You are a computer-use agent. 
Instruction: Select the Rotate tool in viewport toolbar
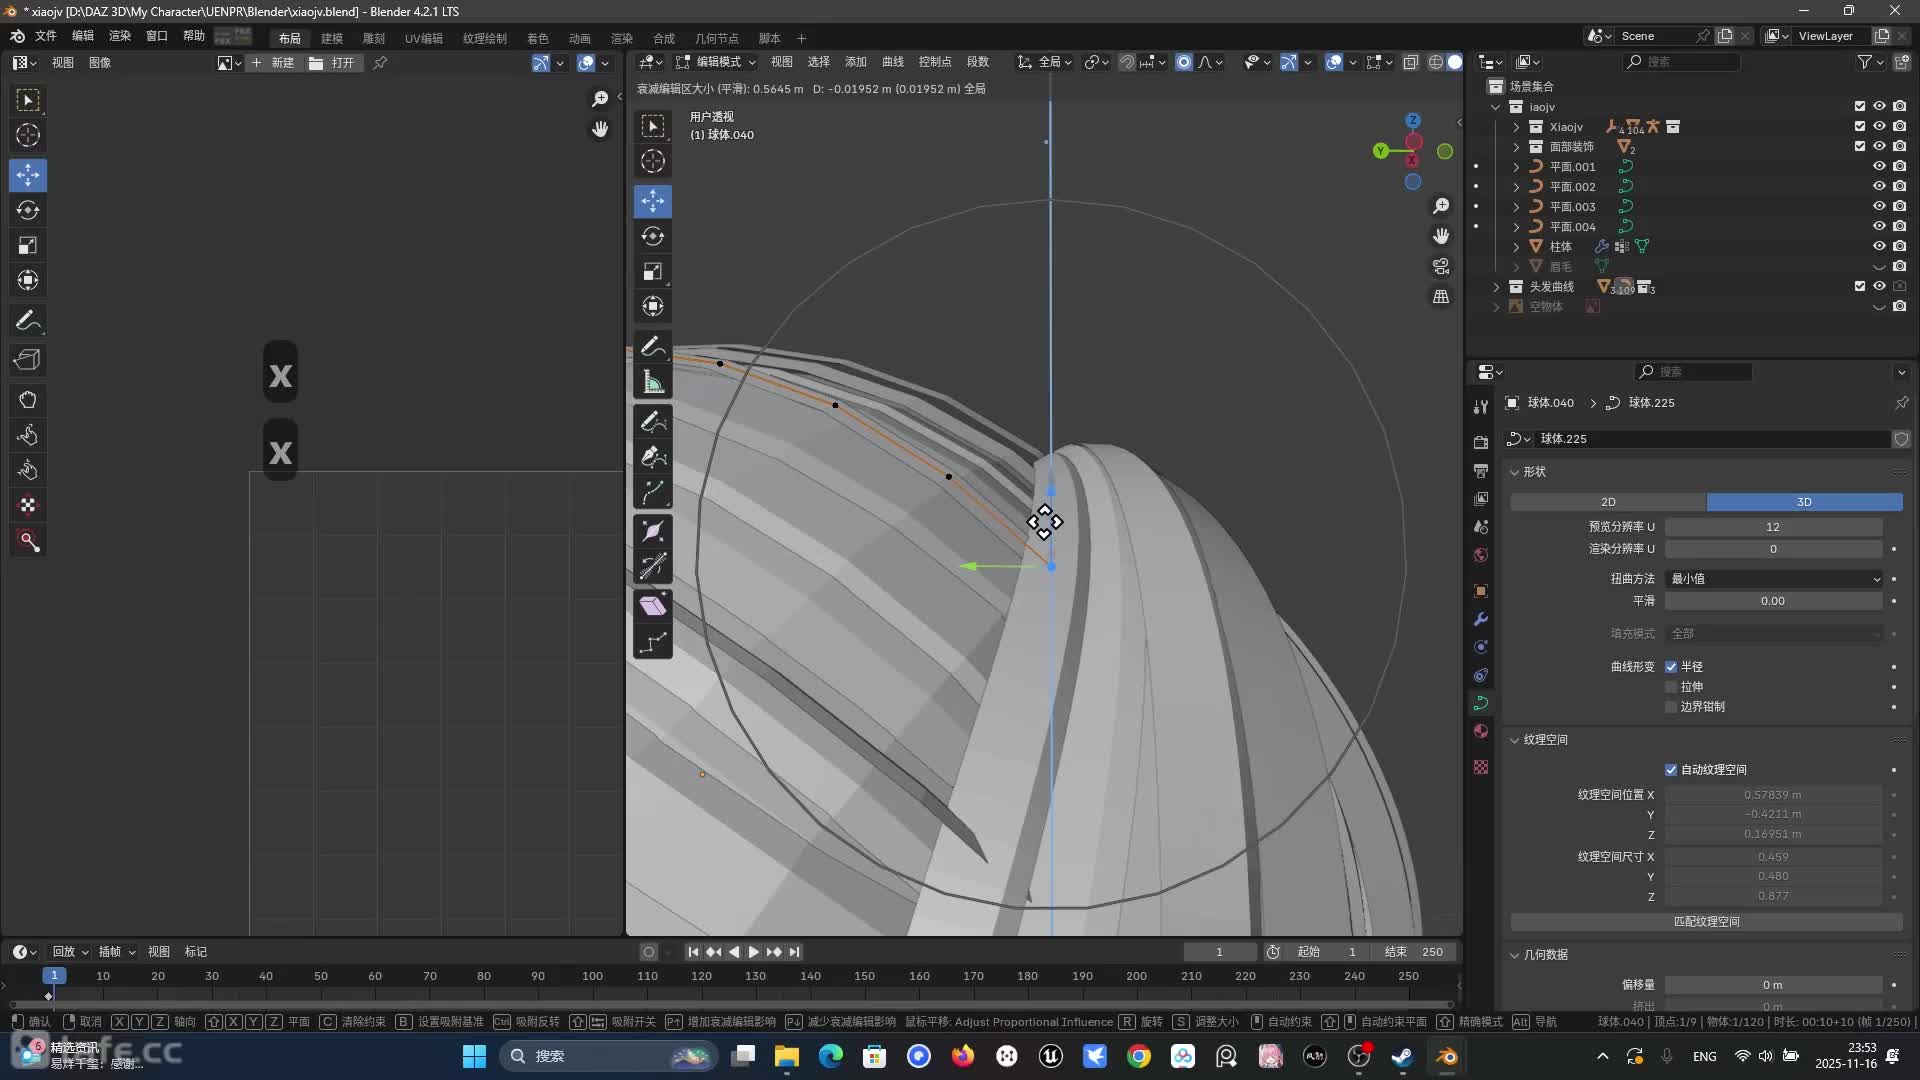tap(653, 236)
